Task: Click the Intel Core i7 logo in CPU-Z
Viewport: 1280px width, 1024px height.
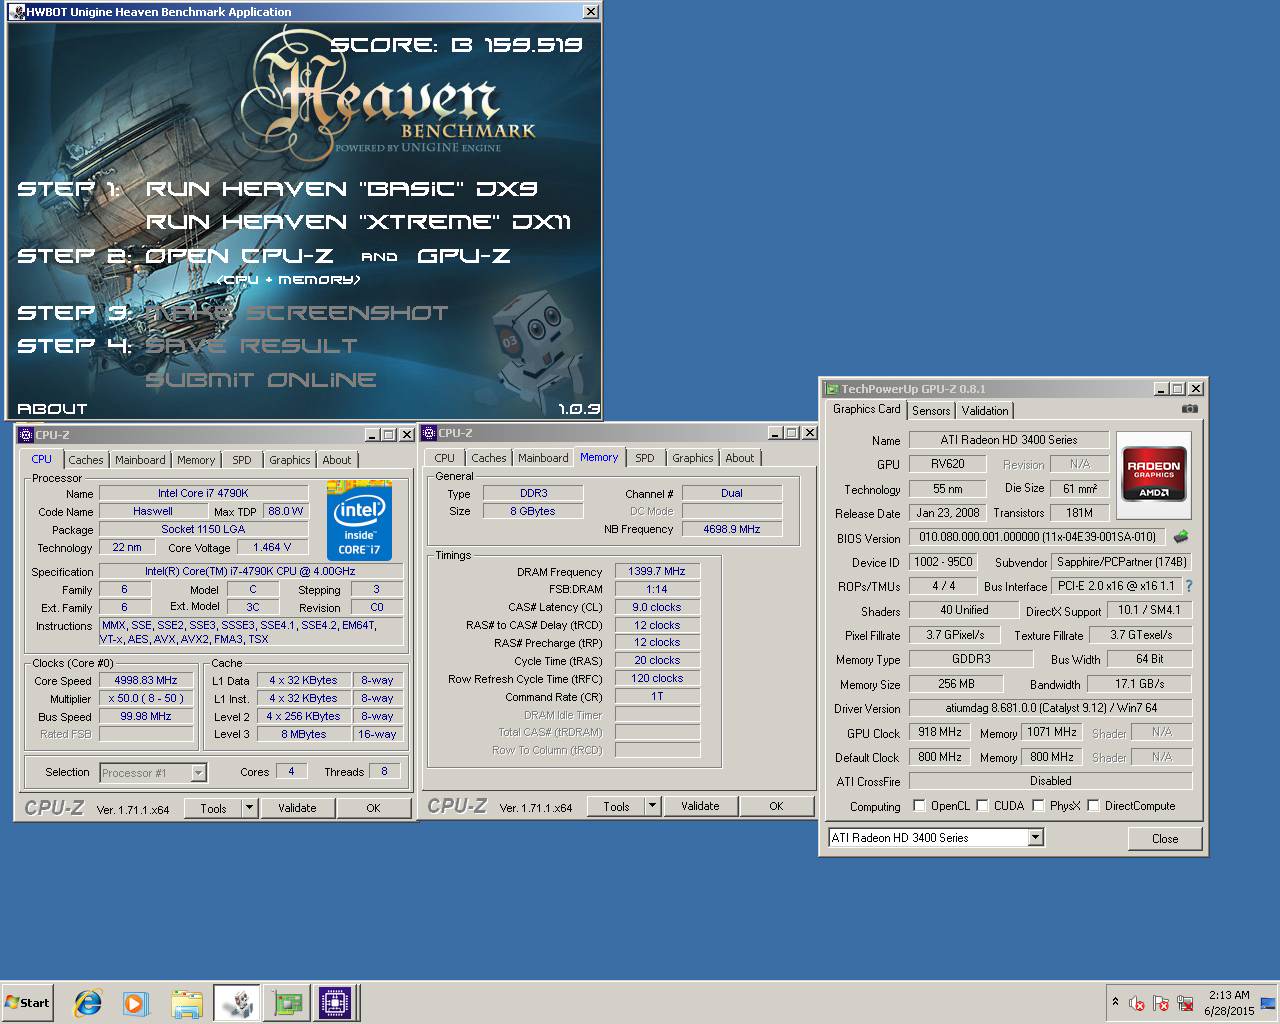Action: tap(360, 520)
